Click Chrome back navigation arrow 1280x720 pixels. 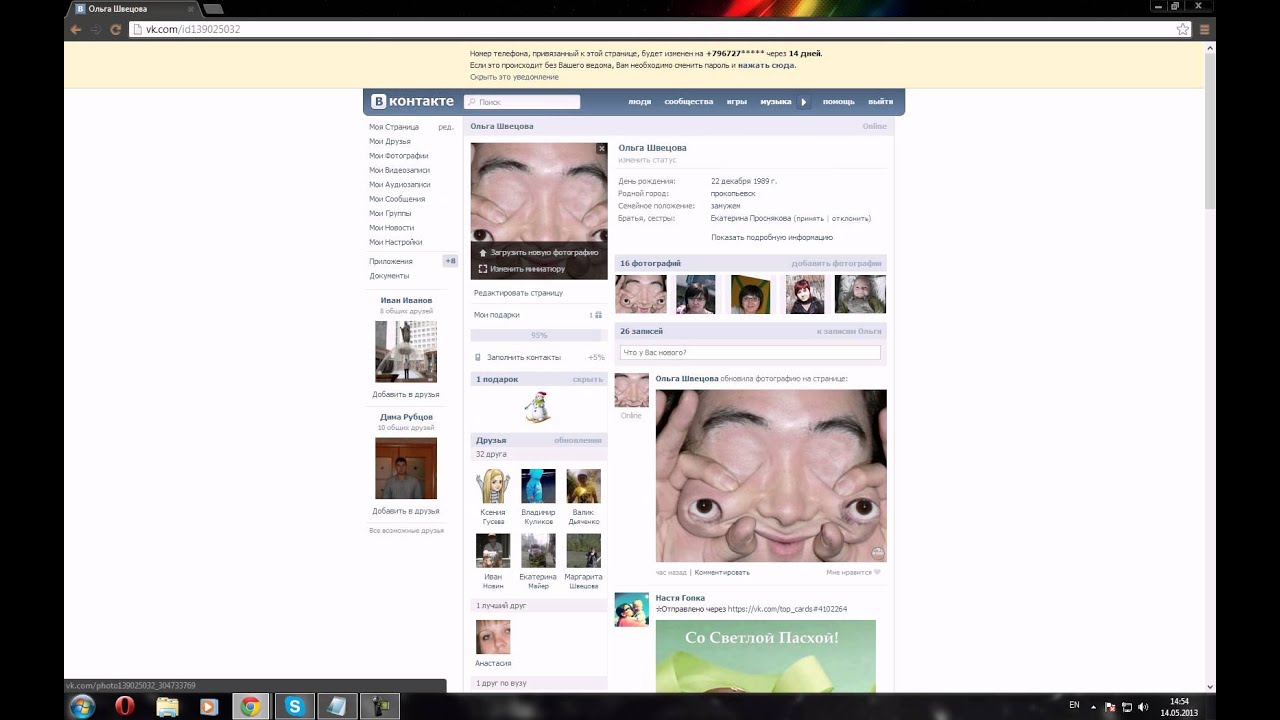pos(76,29)
